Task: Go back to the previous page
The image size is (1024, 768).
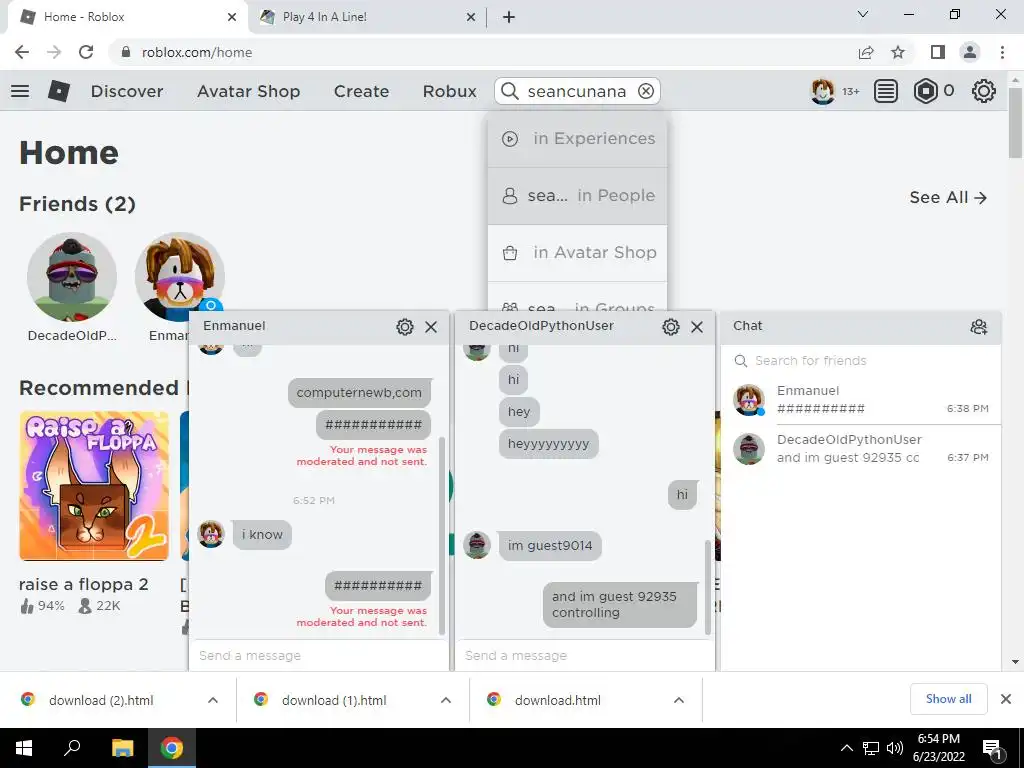Action: [22, 52]
